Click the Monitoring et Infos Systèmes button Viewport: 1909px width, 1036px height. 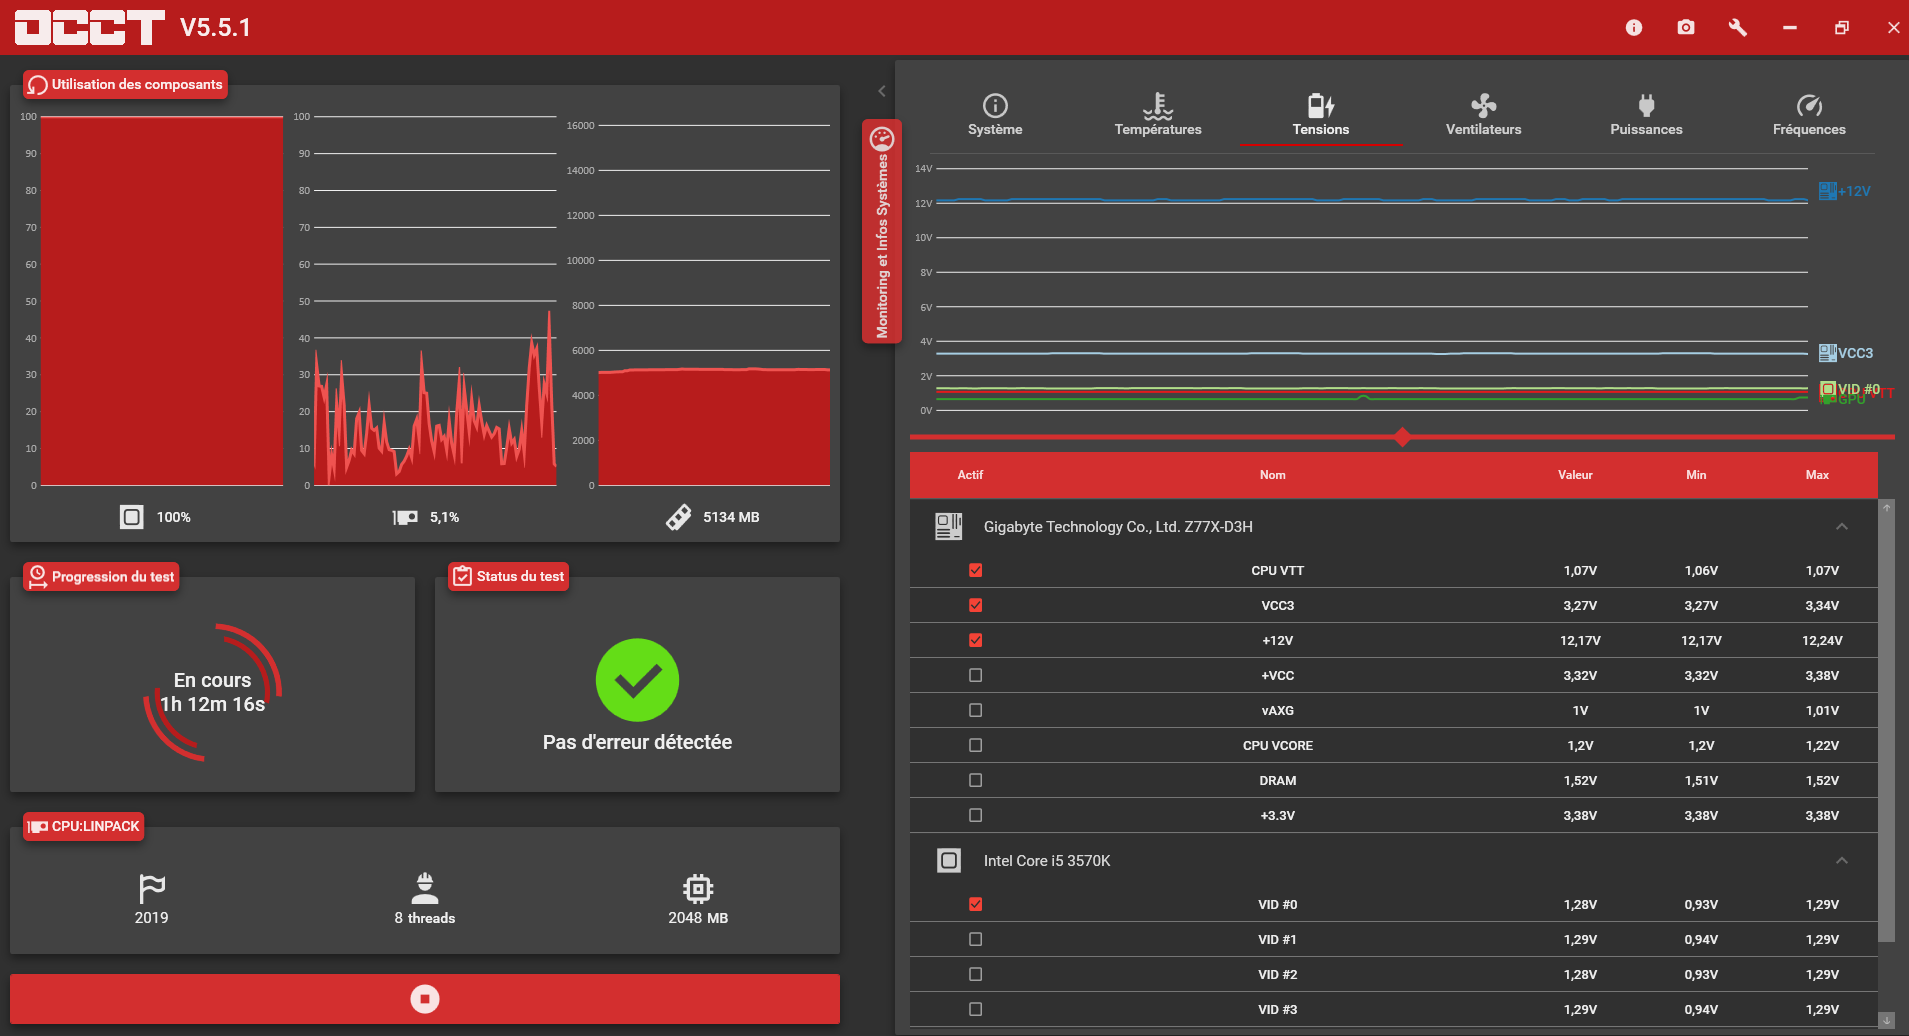point(882,231)
